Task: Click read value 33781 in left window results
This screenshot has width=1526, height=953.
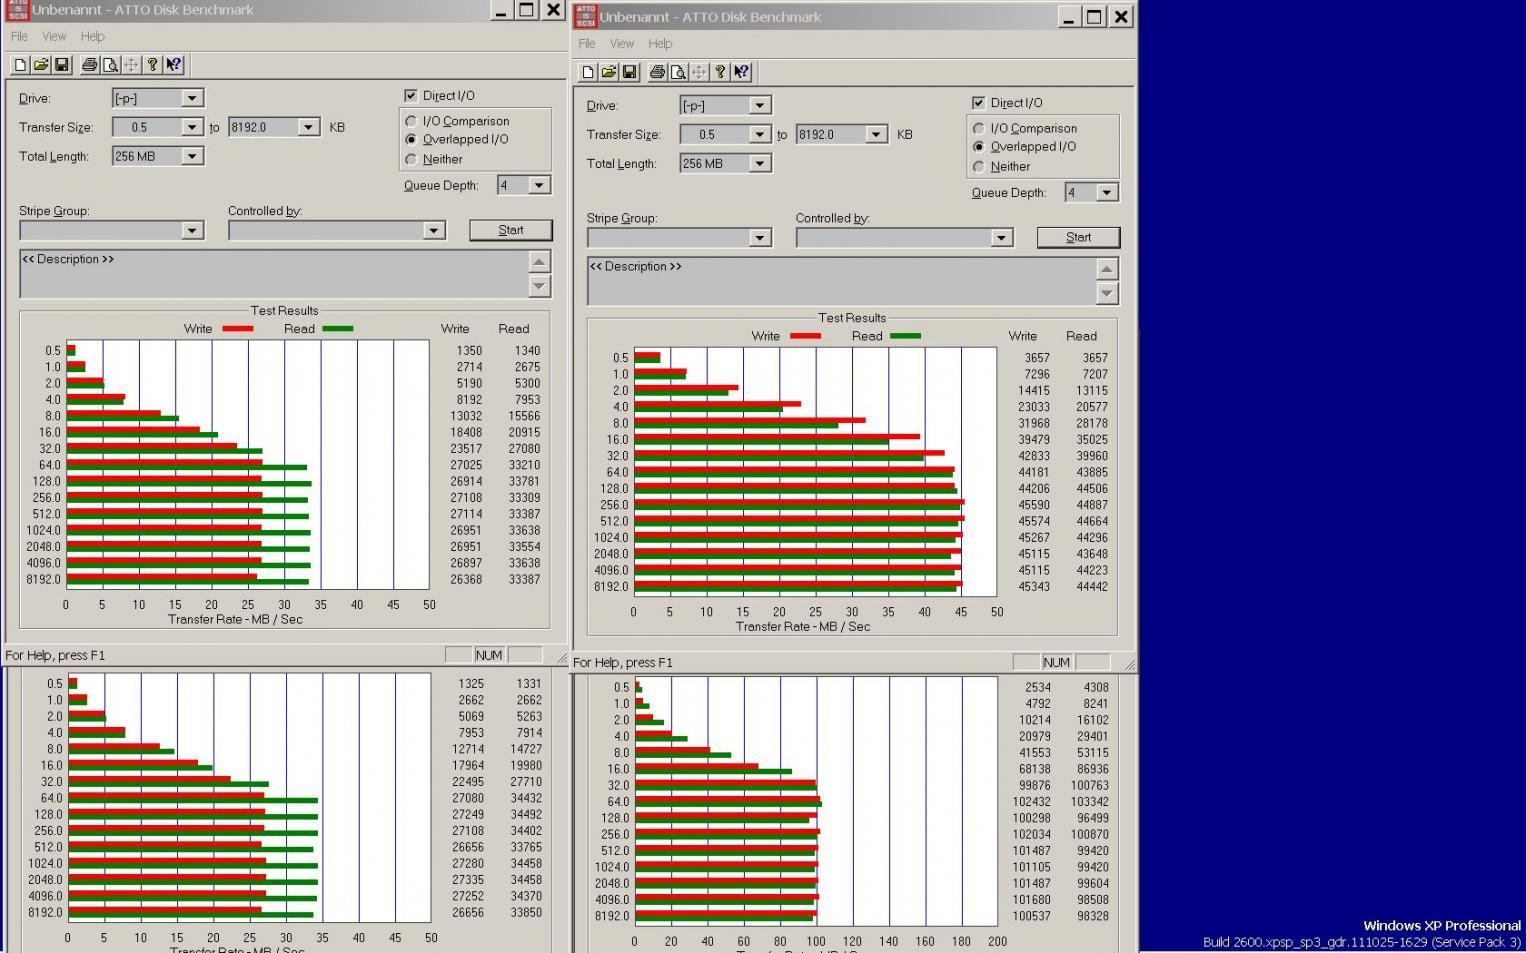Action: [524, 481]
